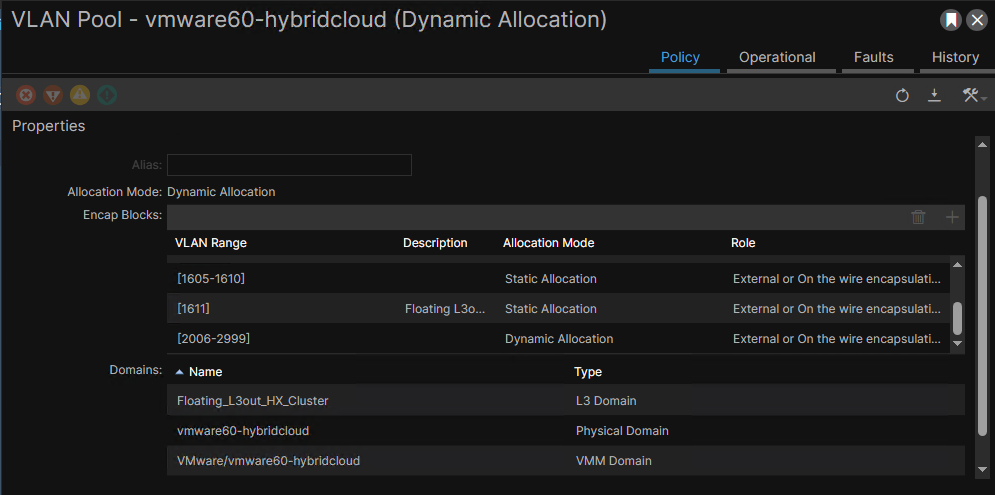Screen dimensions: 995x495
Task: Click the L3 Domain type cell
Action: coord(606,400)
